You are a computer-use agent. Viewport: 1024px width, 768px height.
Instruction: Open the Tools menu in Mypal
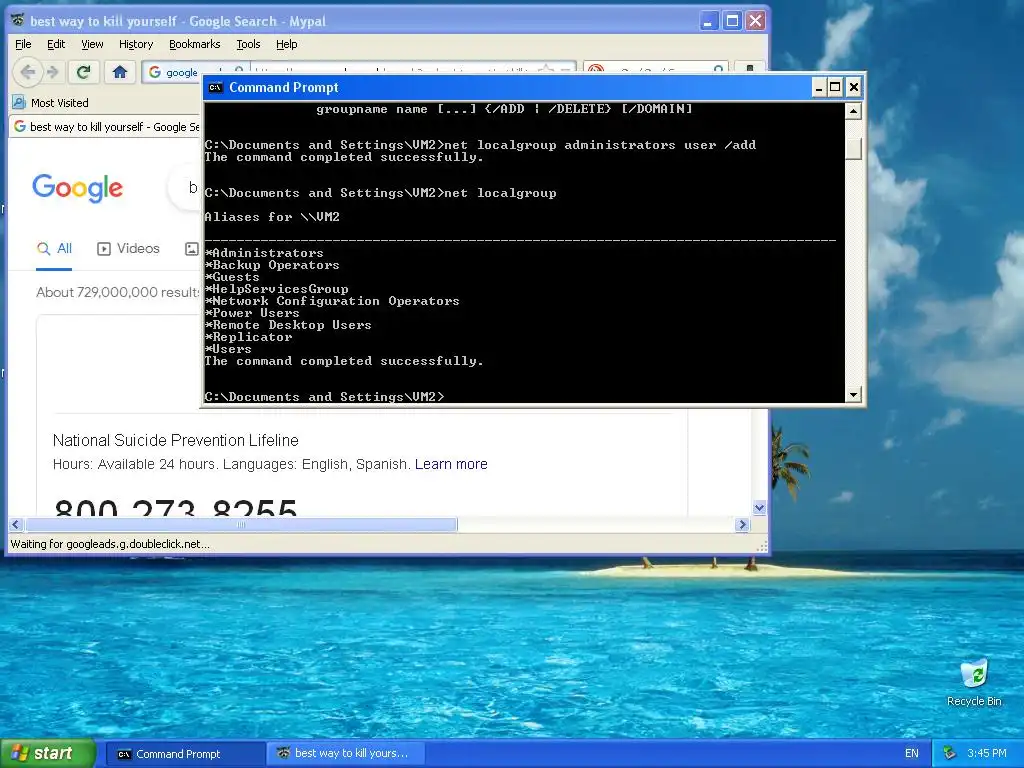pos(248,44)
